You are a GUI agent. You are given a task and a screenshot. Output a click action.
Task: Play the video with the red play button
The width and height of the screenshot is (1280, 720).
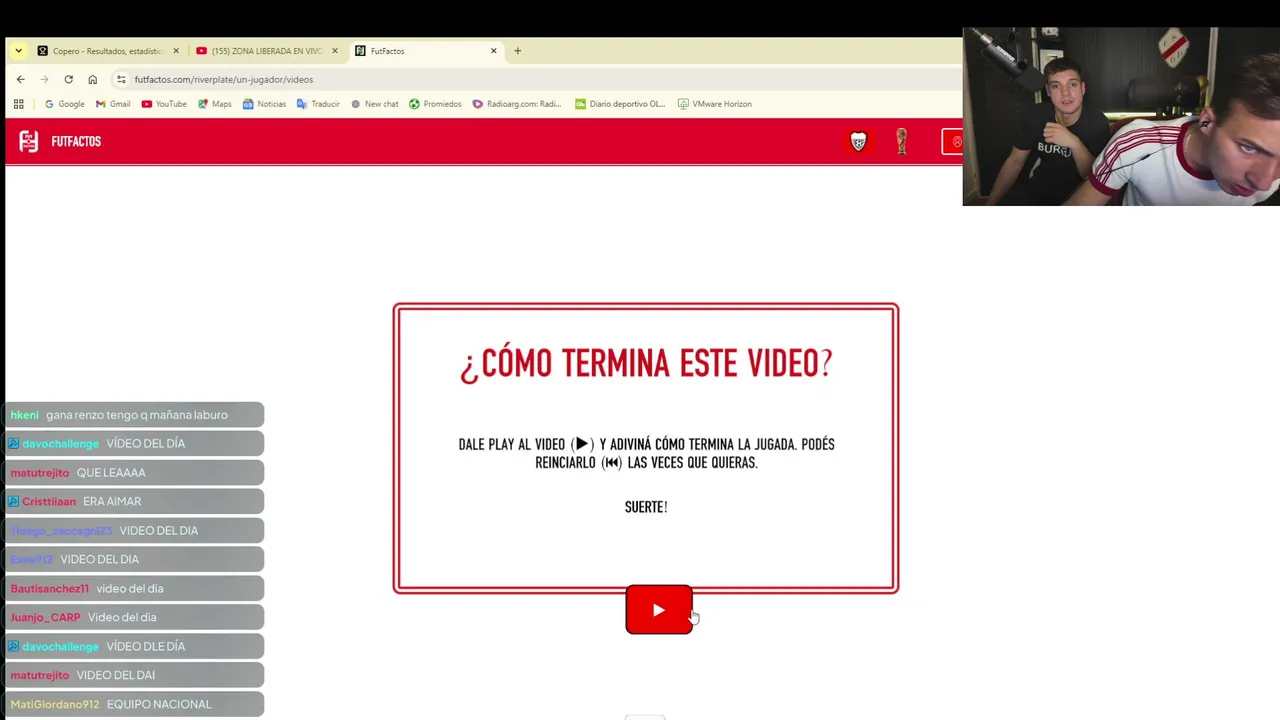coord(658,610)
